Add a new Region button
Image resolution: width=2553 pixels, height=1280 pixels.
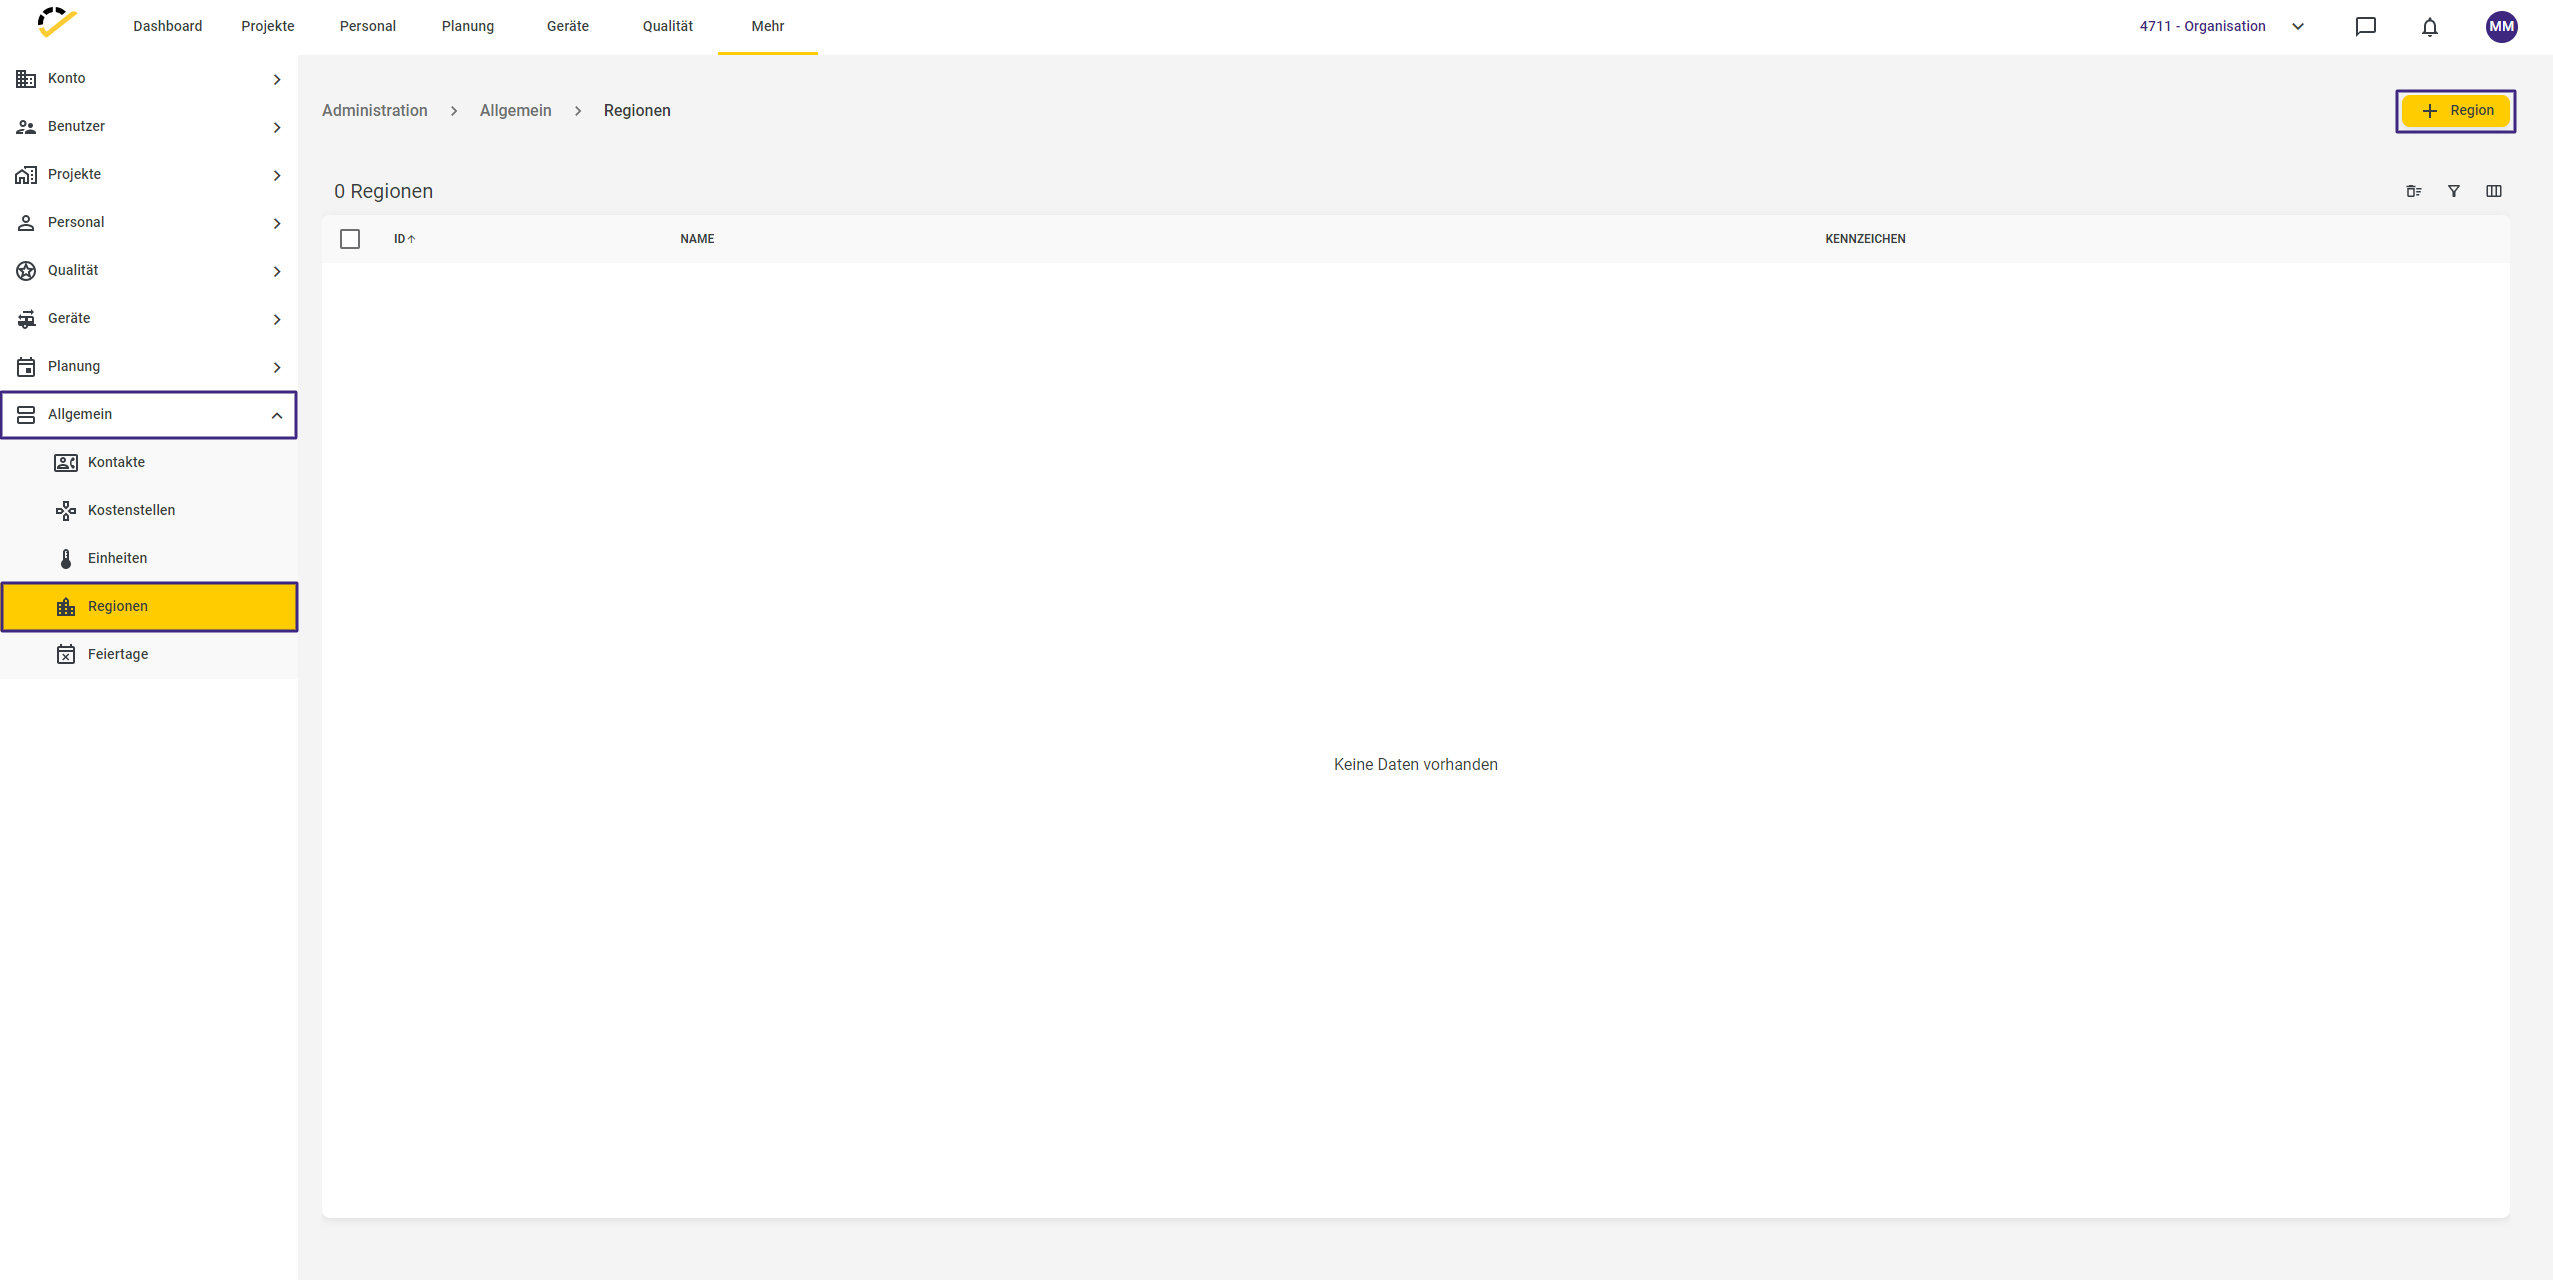coord(2455,110)
